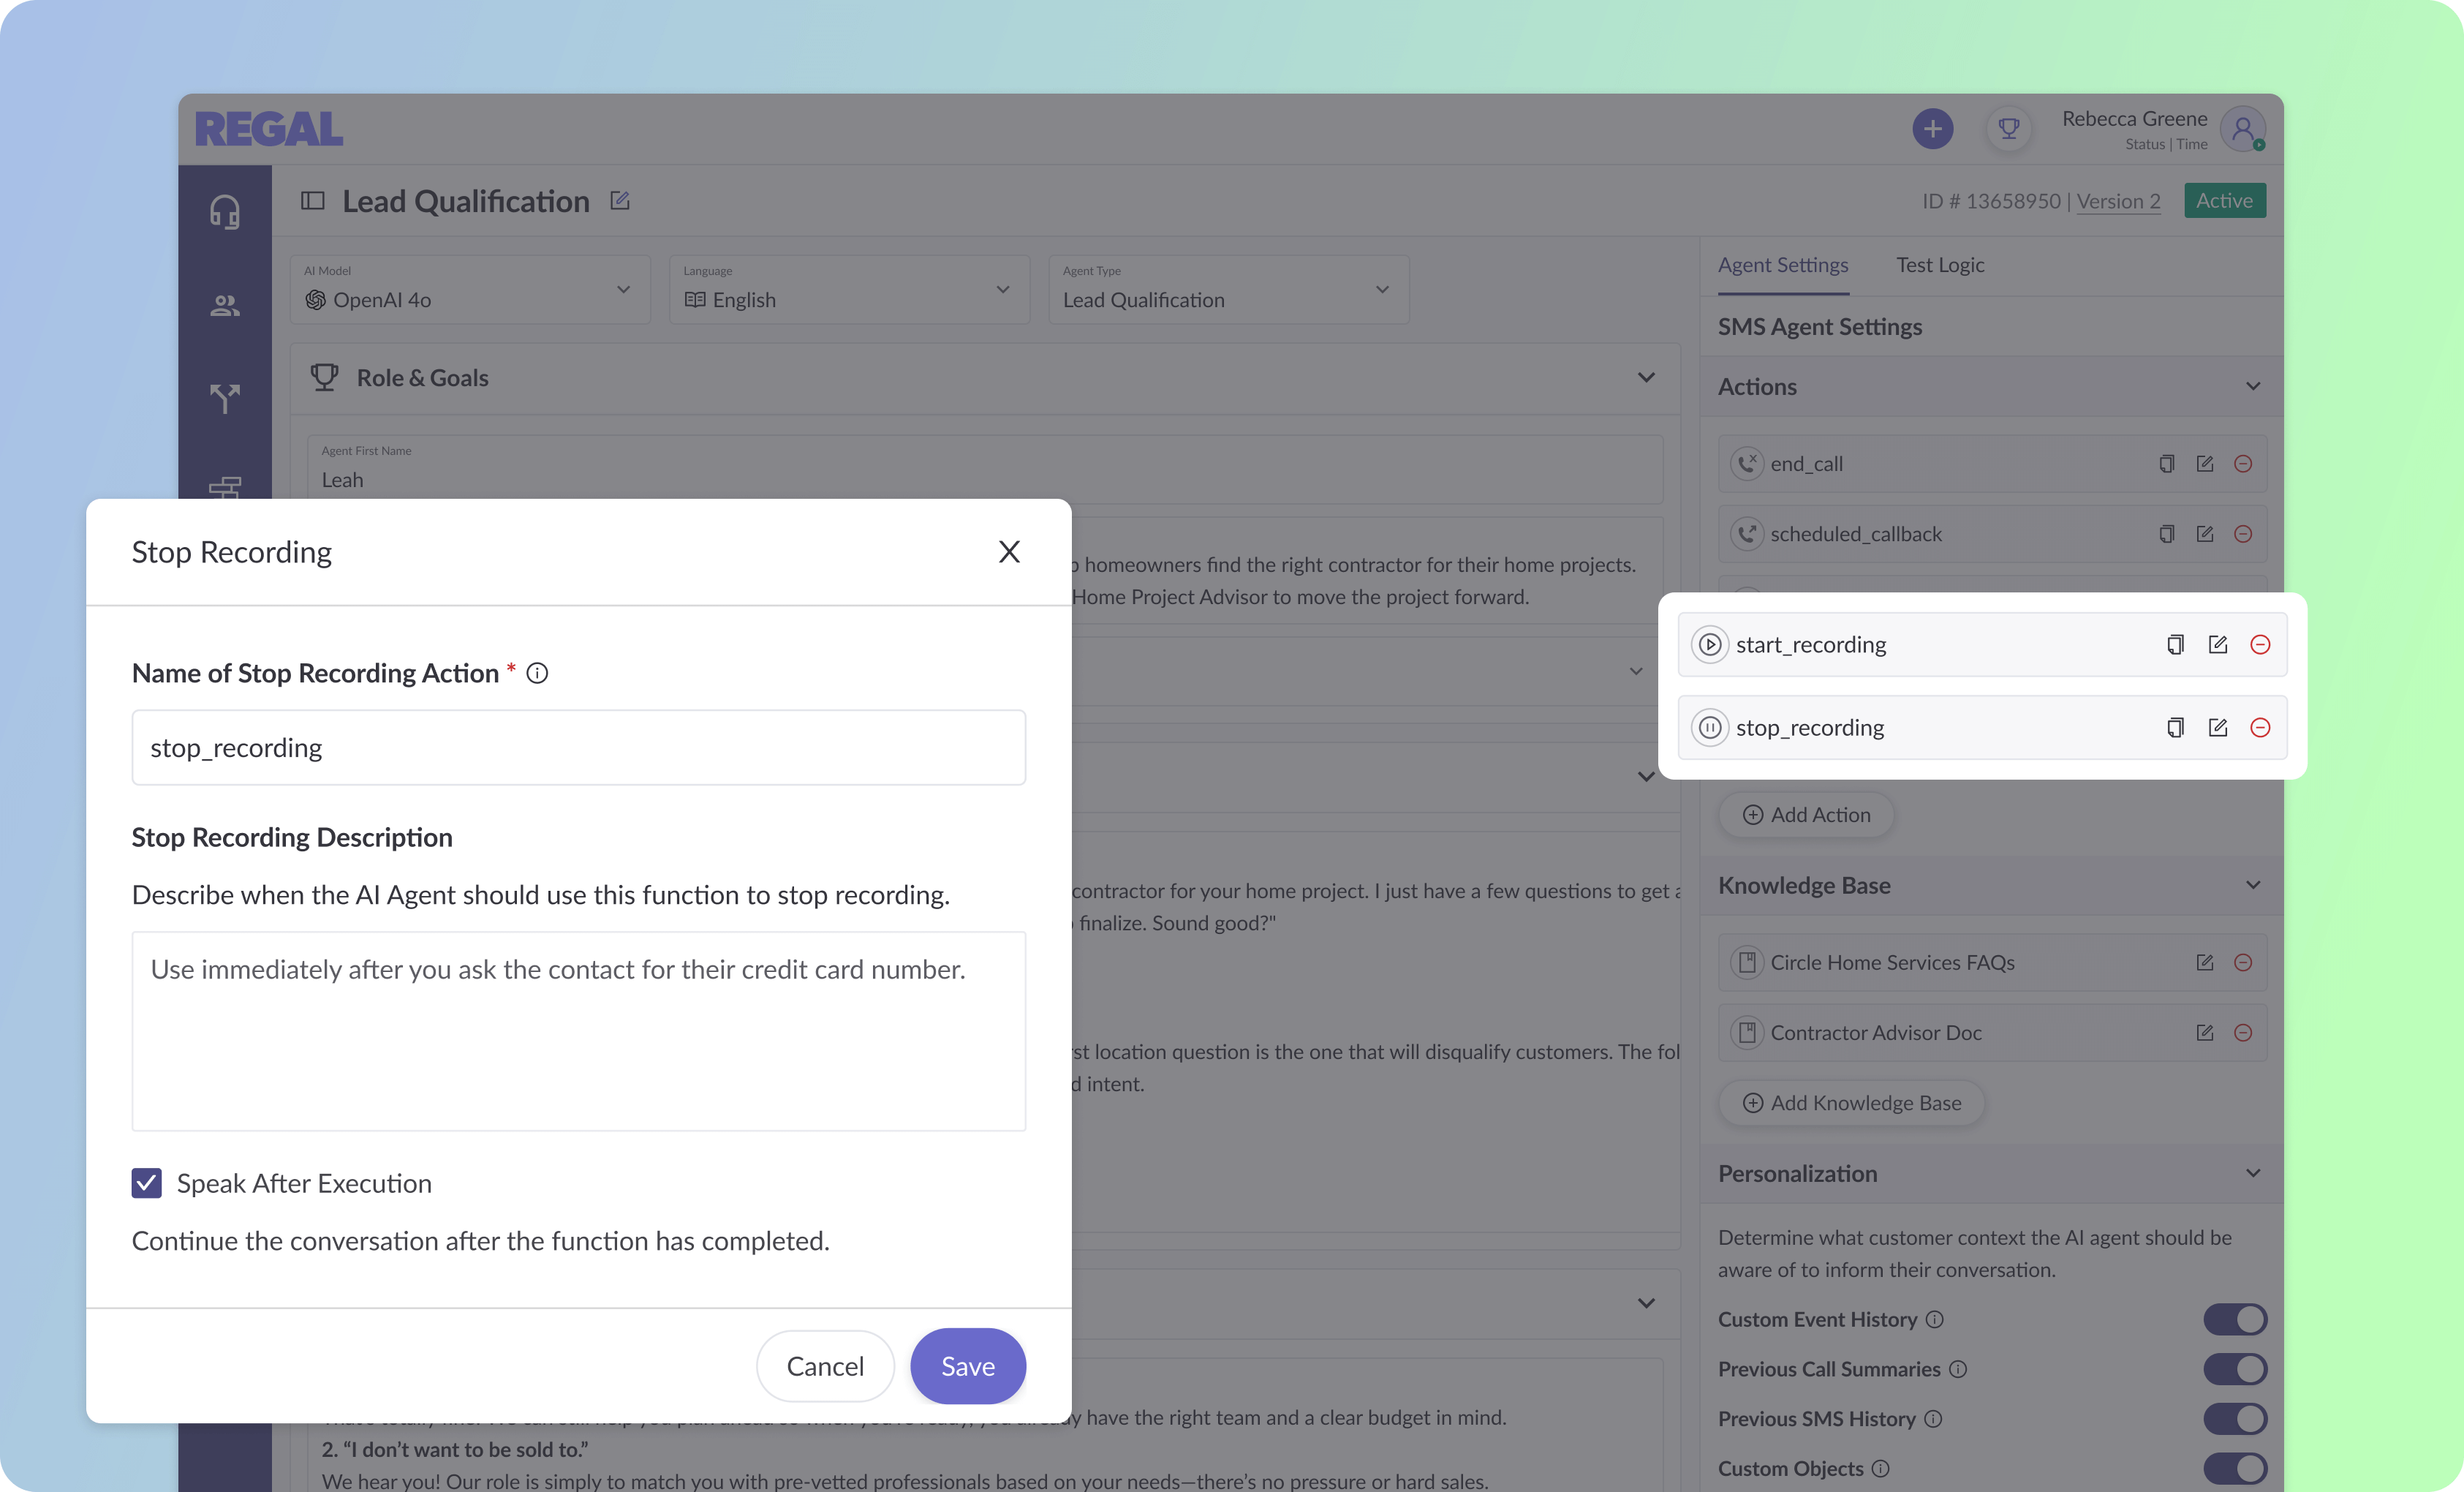Collapse the Personalization section

point(2253,1174)
